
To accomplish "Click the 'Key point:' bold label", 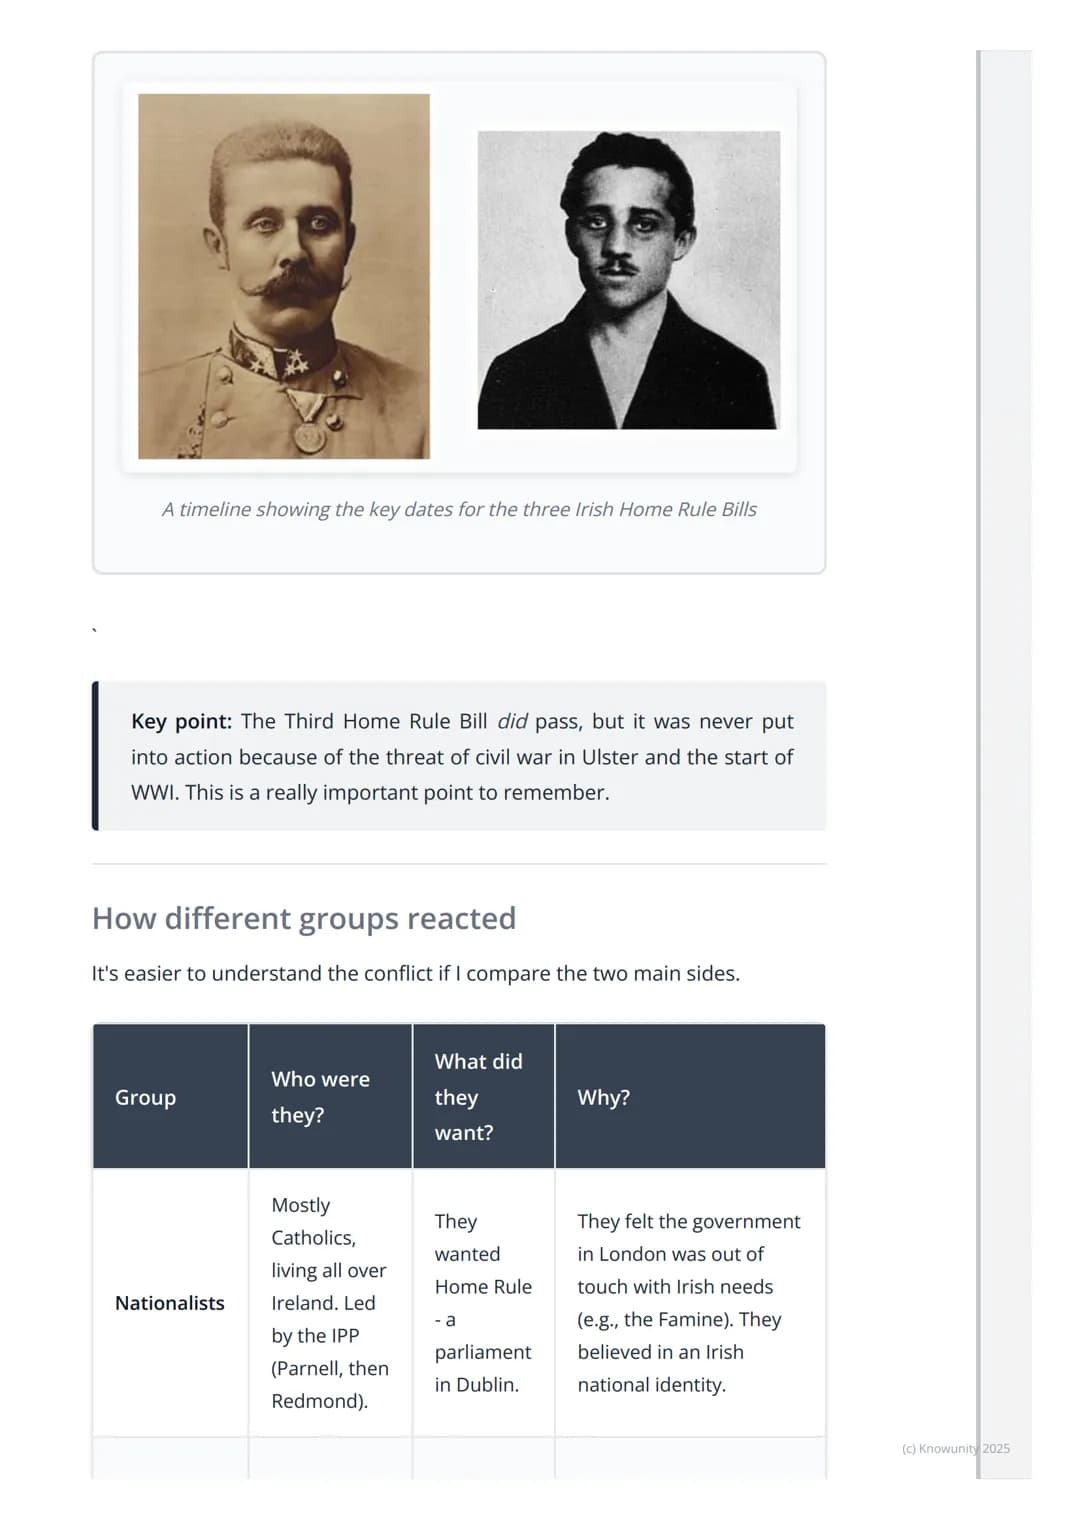I will coord(181,721).
